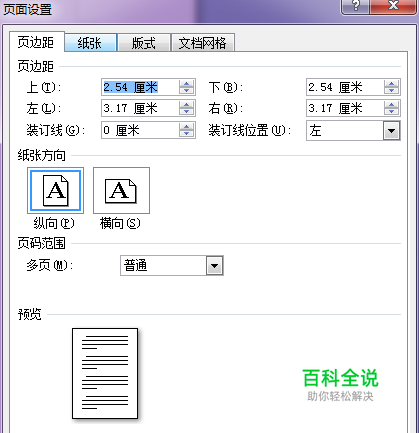
Task: Open the 纸张 tab
Action: pos(90,42)
